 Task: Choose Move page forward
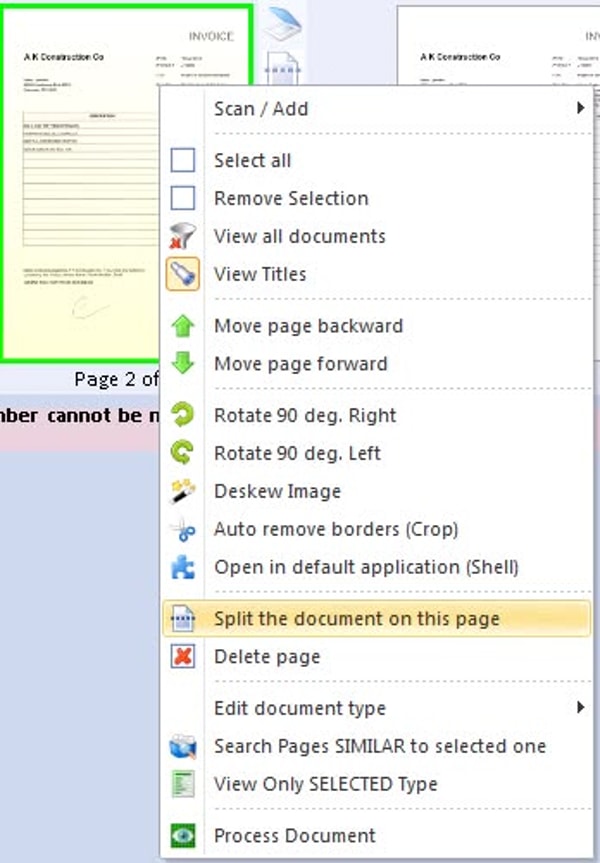[x=377, y=363]
